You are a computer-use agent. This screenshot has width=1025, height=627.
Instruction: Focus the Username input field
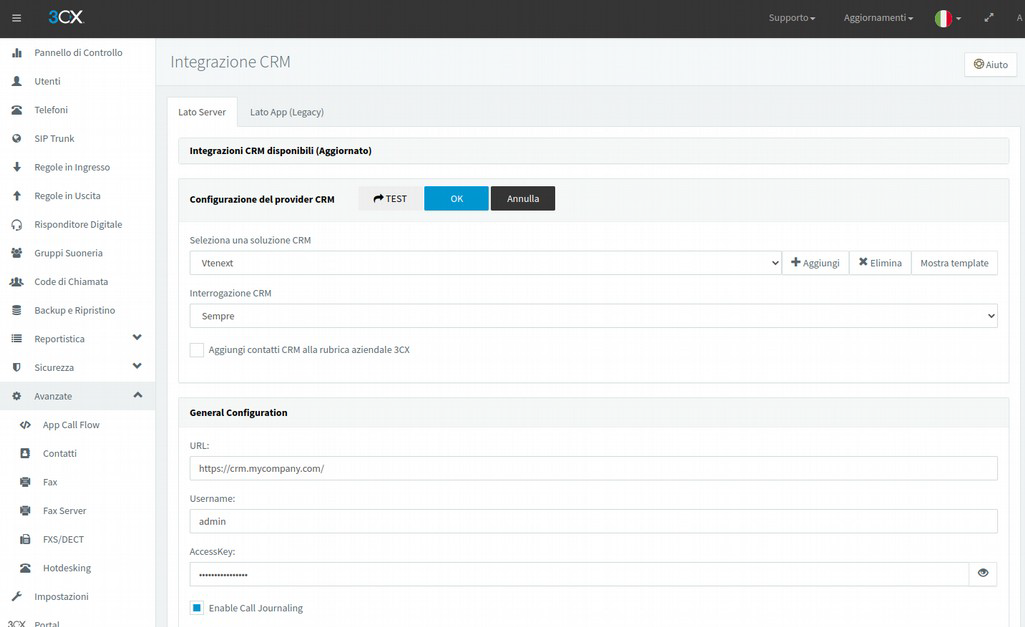[x=594, y=521]
